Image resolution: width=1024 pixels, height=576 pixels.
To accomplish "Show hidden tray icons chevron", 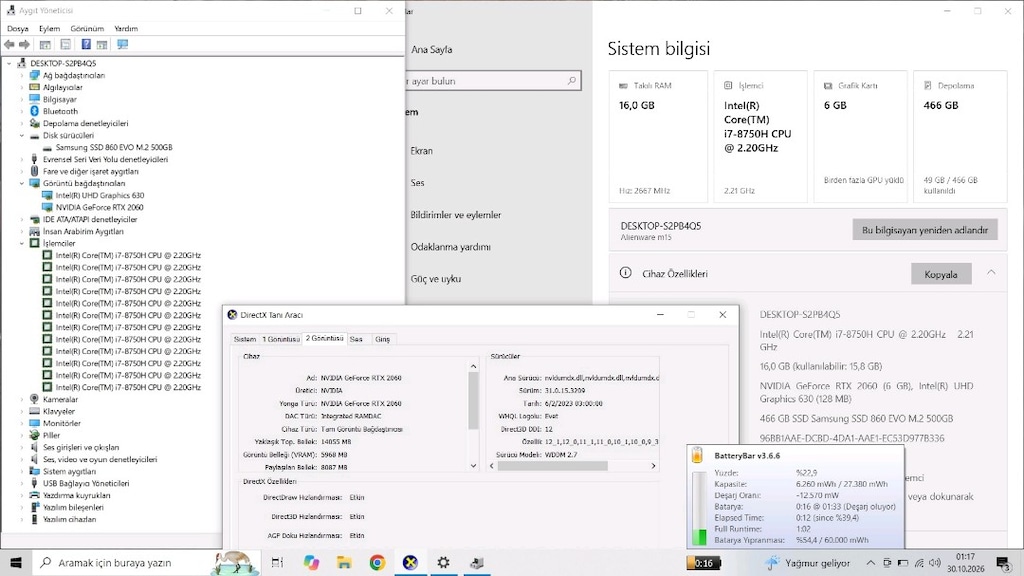I will pyautogui.click(x=871, y=562).
